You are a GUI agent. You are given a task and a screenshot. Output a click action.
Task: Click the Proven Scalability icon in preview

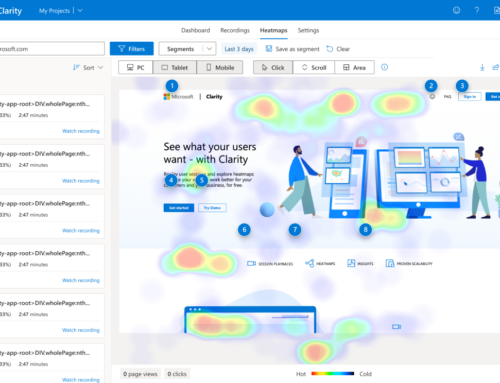[390, 263]
